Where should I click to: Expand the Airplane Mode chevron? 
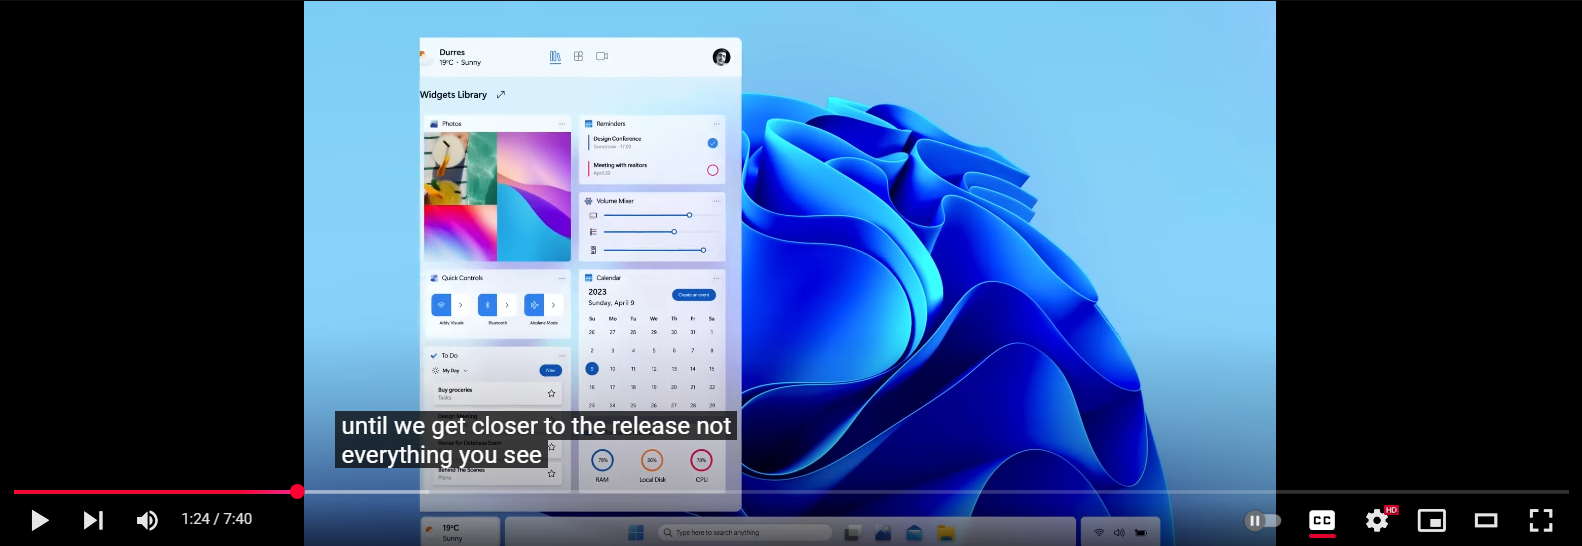553,305
